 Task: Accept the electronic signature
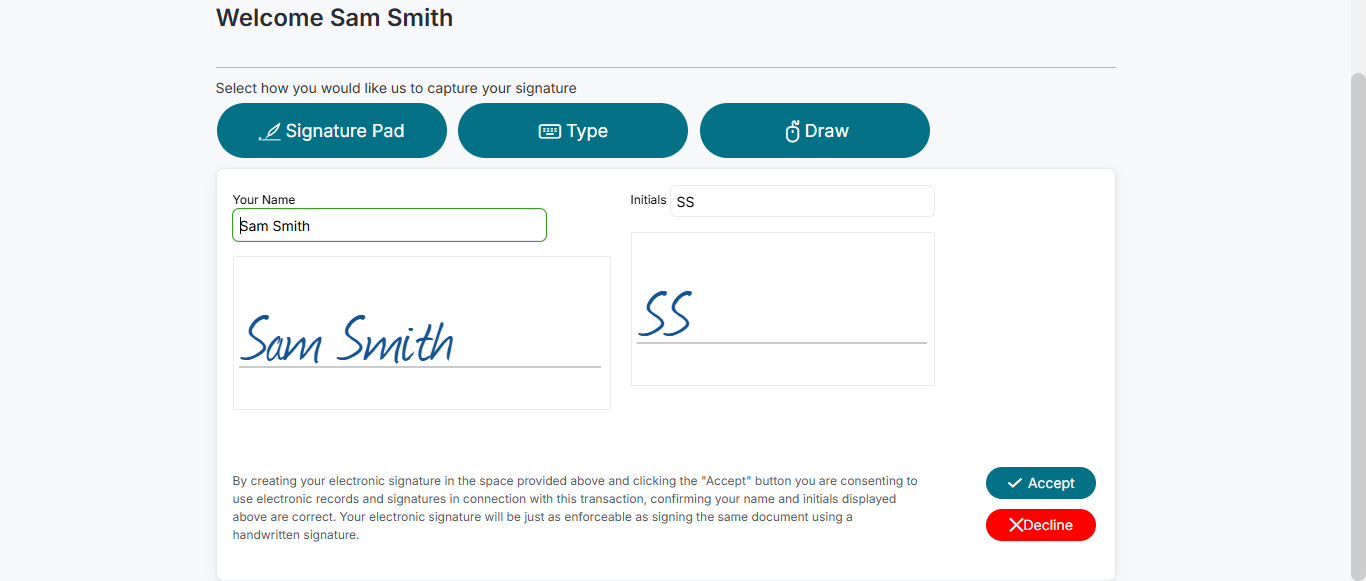coord(1041,483)
